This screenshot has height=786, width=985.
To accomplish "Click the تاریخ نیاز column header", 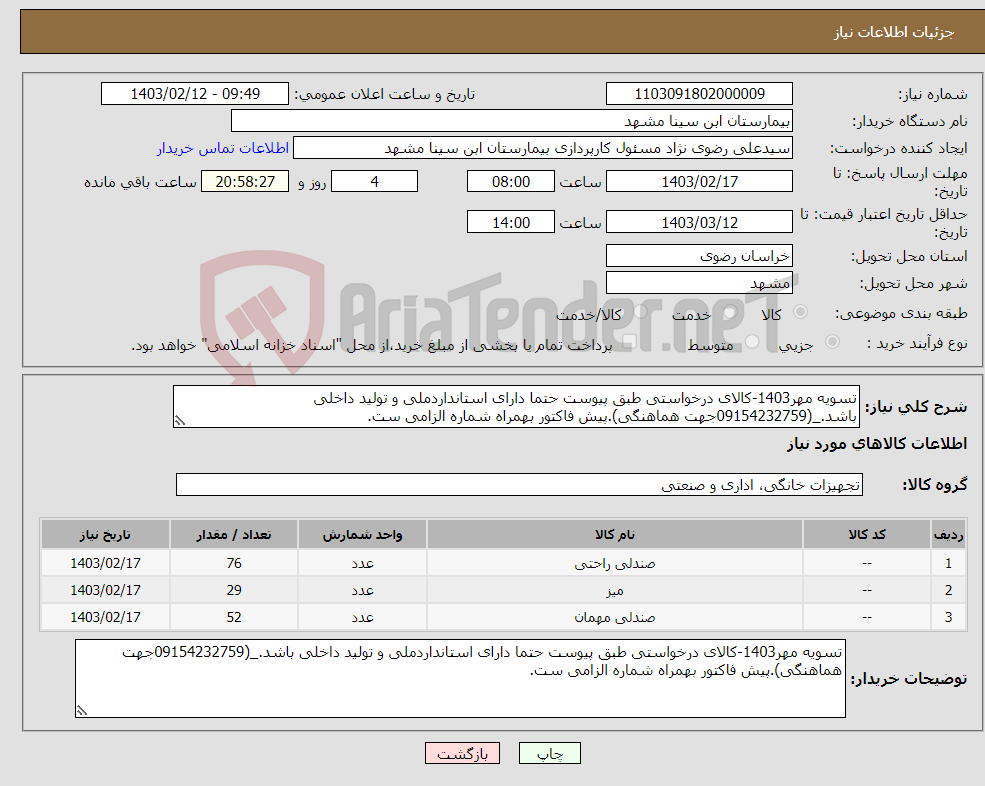I will 105,535.
